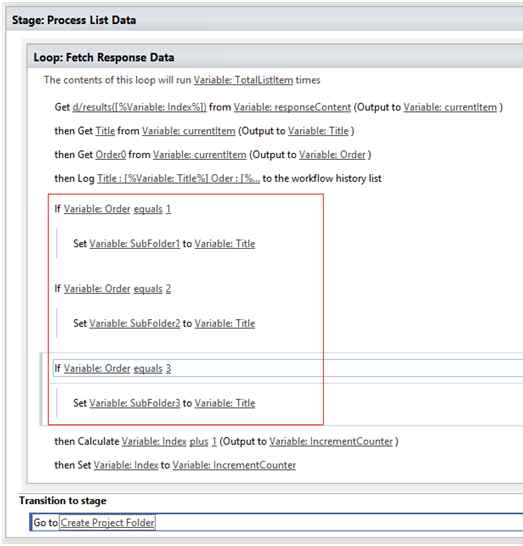Image resolution: width=523 pixels, height=546 pixels.
Task: Click the 'plus' operator link
Action: click(x=199, y=442)
